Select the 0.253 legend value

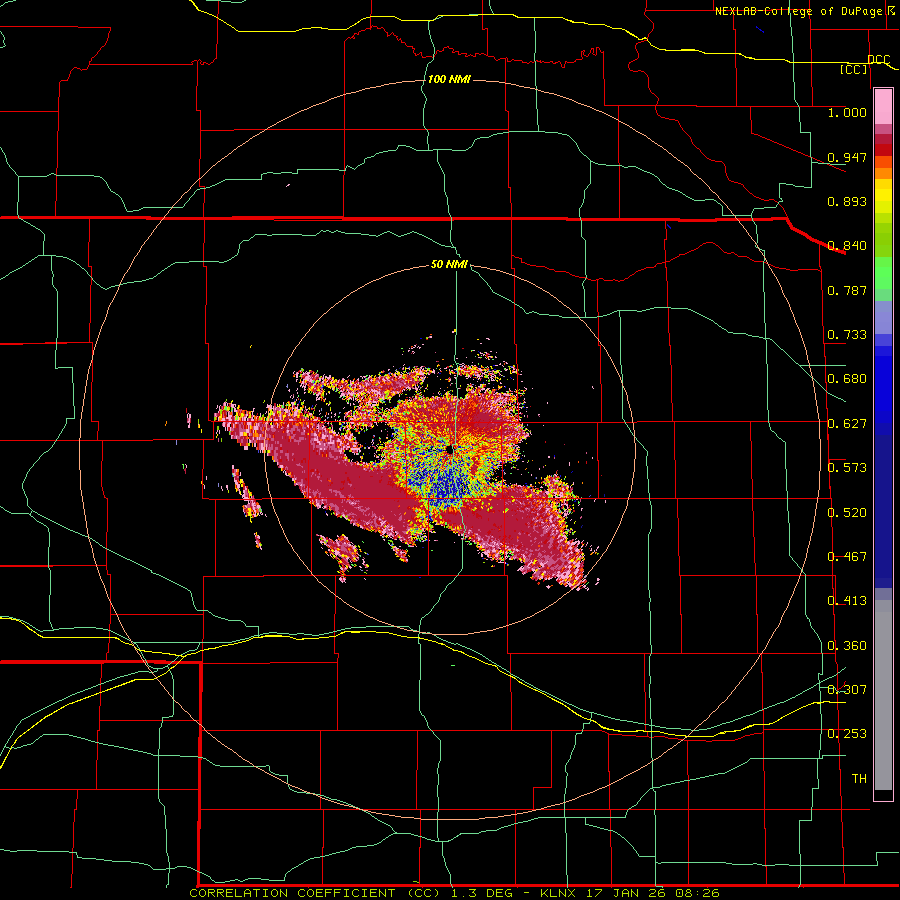[x=847, y=734]
